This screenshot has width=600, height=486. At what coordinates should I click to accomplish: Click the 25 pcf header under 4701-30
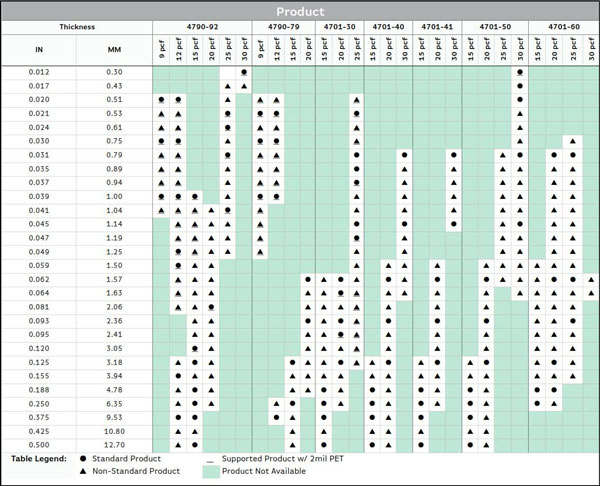357,49
